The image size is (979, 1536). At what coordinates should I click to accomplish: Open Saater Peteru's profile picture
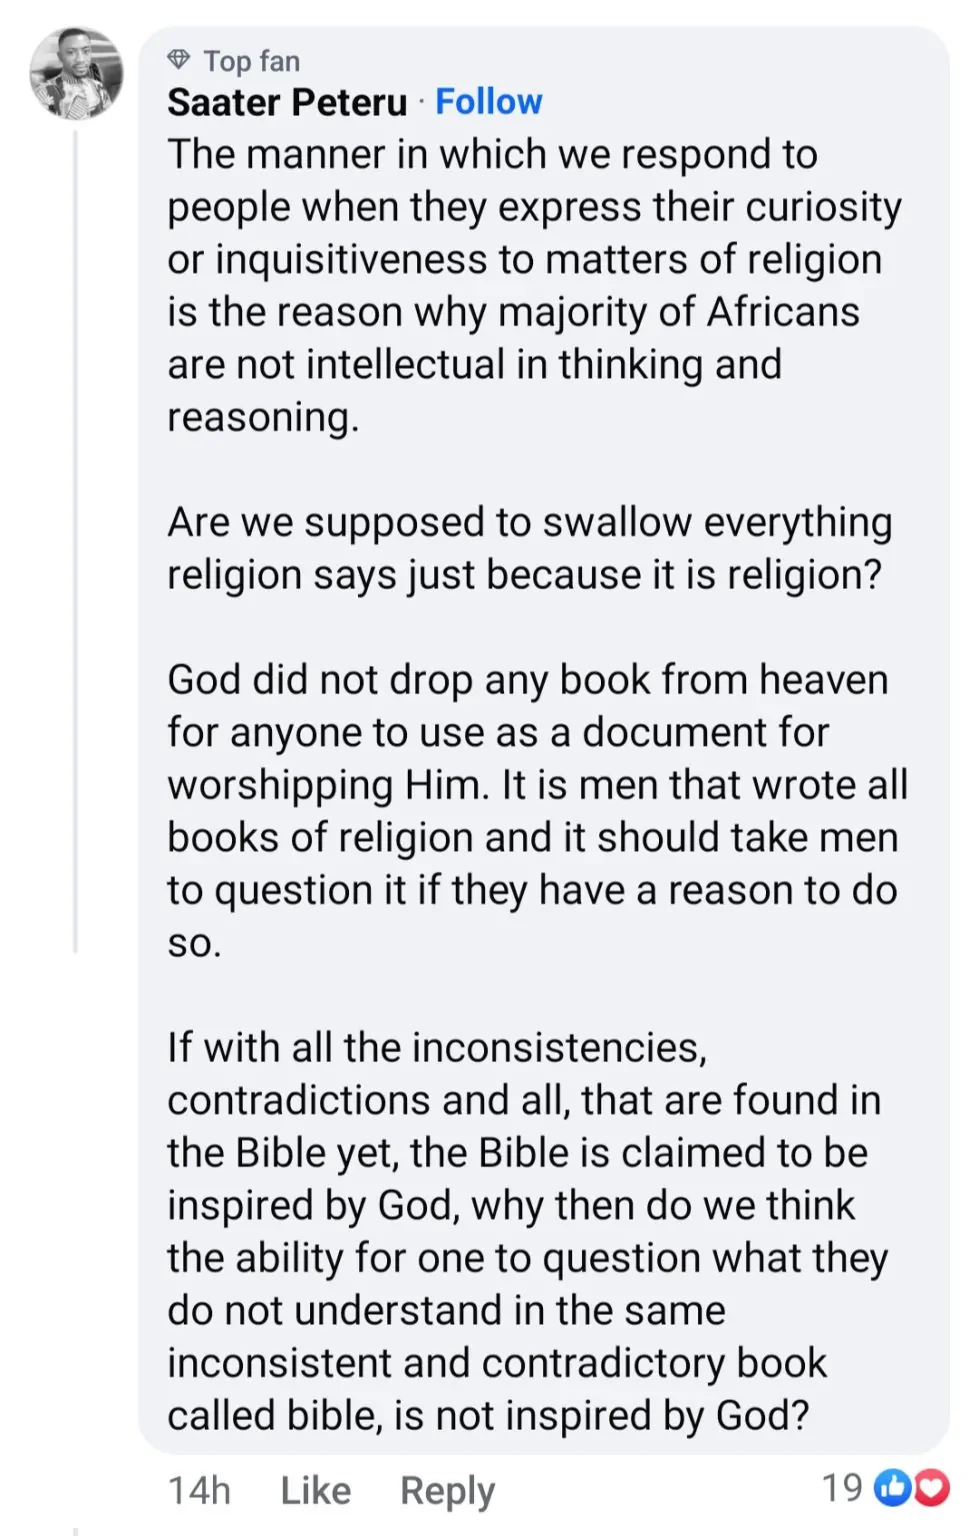(x=76, y=73)
